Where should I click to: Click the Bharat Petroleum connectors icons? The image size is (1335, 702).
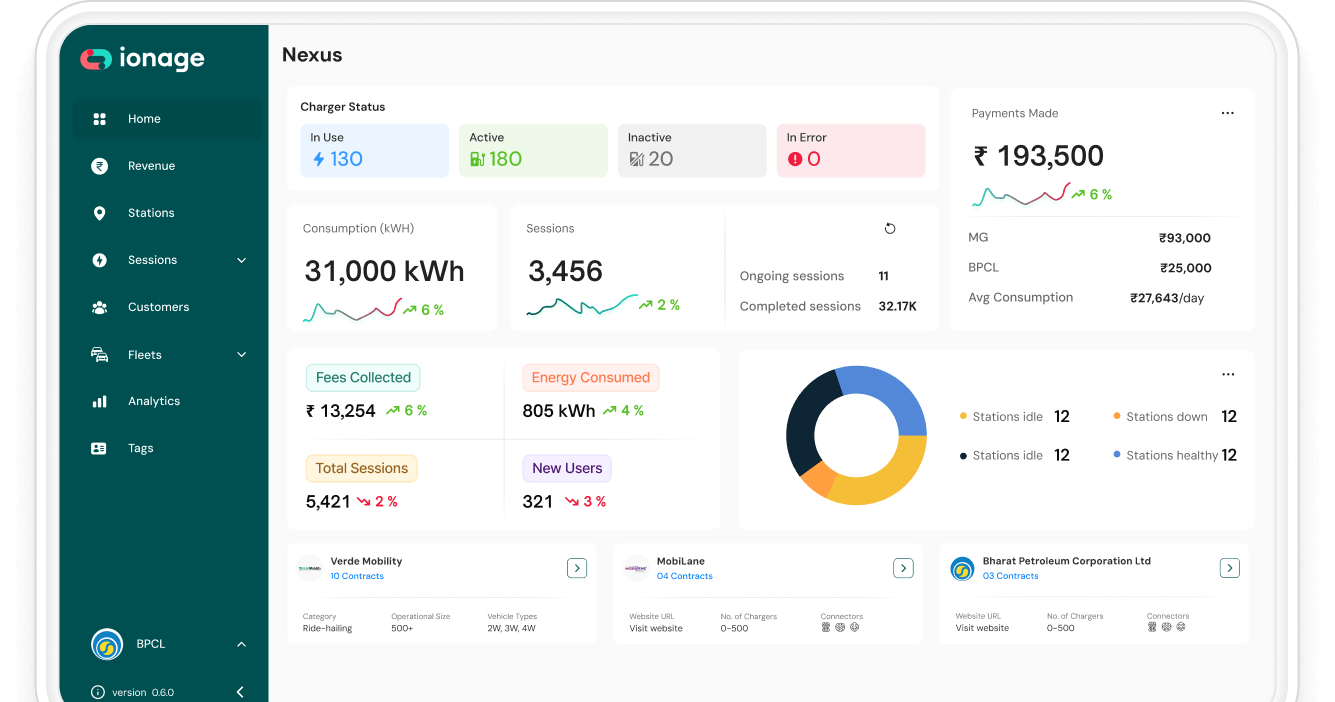click(1167, 628)
